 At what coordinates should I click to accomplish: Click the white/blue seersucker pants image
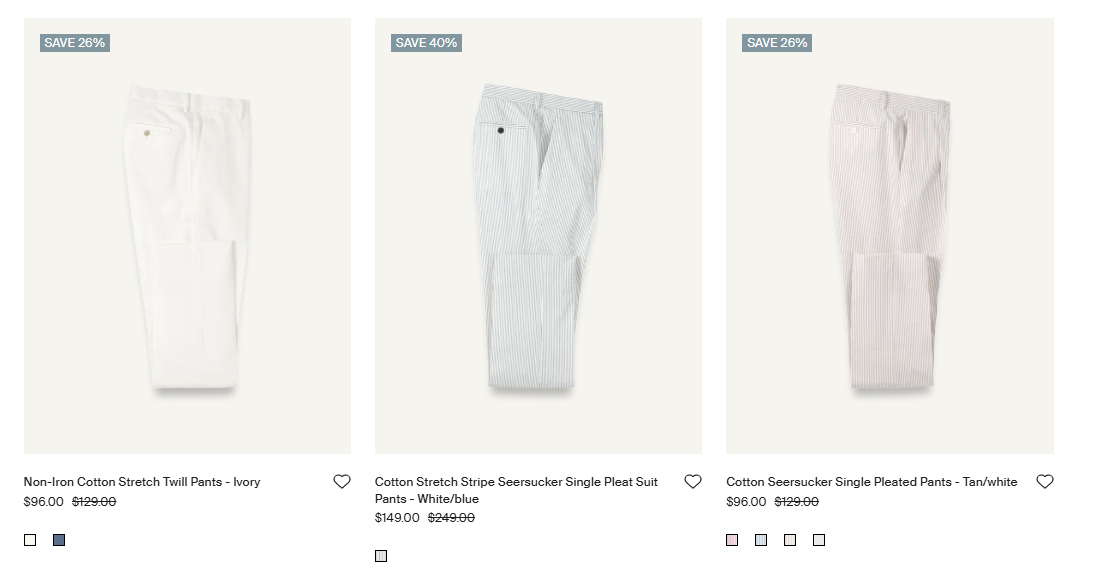[x=538, y=235]
